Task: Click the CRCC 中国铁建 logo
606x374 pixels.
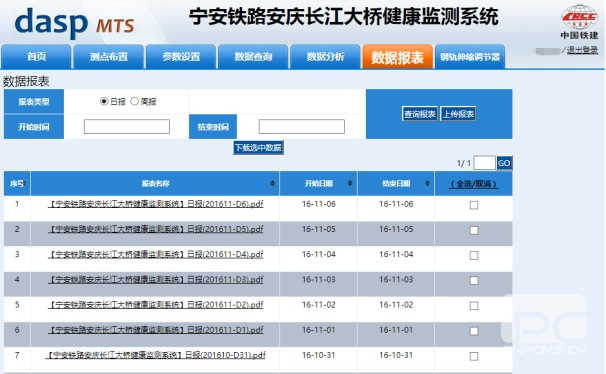Action: click(579, 22)
